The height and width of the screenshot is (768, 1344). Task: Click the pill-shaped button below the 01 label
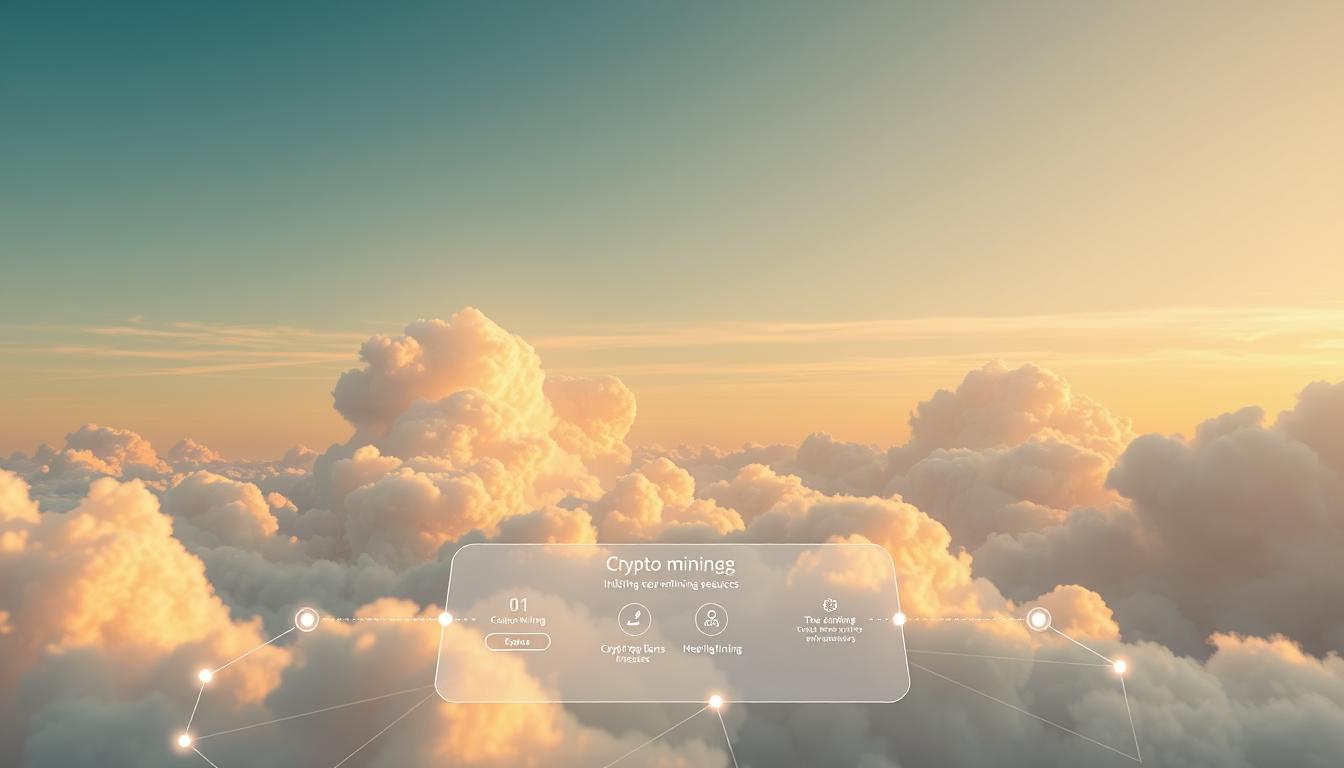517,642
